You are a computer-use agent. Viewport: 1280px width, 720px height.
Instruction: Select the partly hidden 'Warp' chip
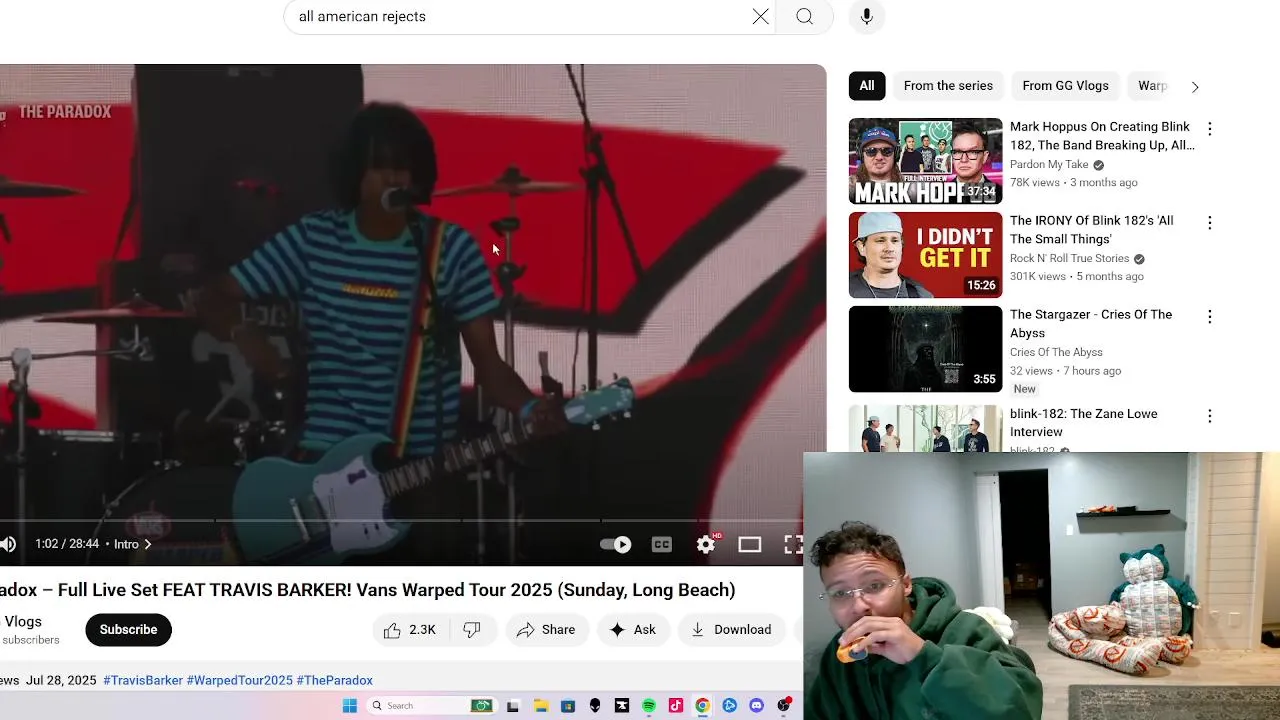1152,86
